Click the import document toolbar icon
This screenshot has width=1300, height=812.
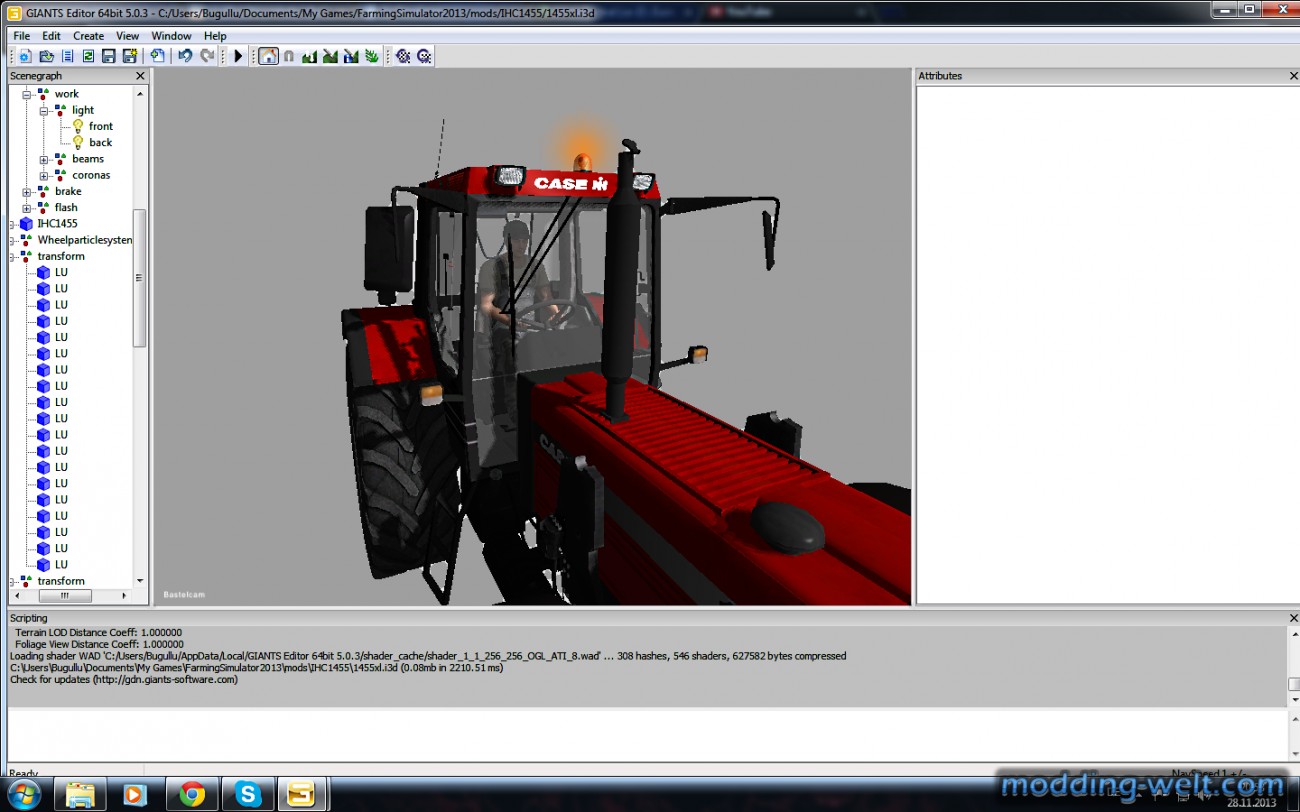point(157,56)
